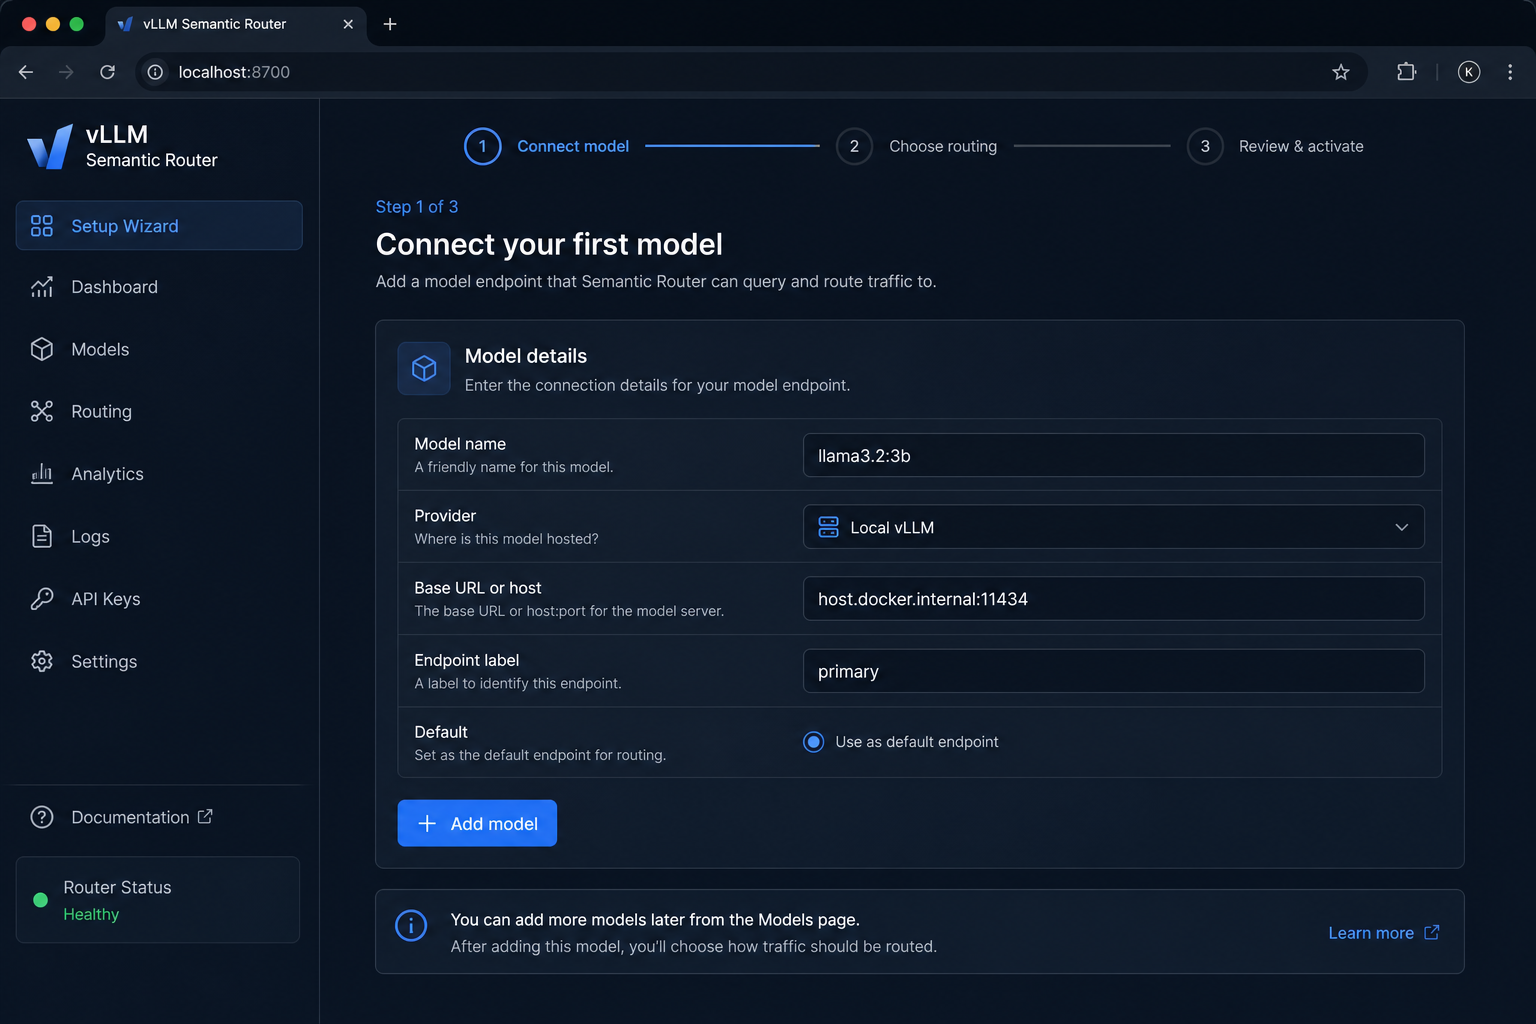This screenshot has width=1536, height=1024.
Task: Click the Setup Wizard grid icon
Action: click(x=42, y=226)
